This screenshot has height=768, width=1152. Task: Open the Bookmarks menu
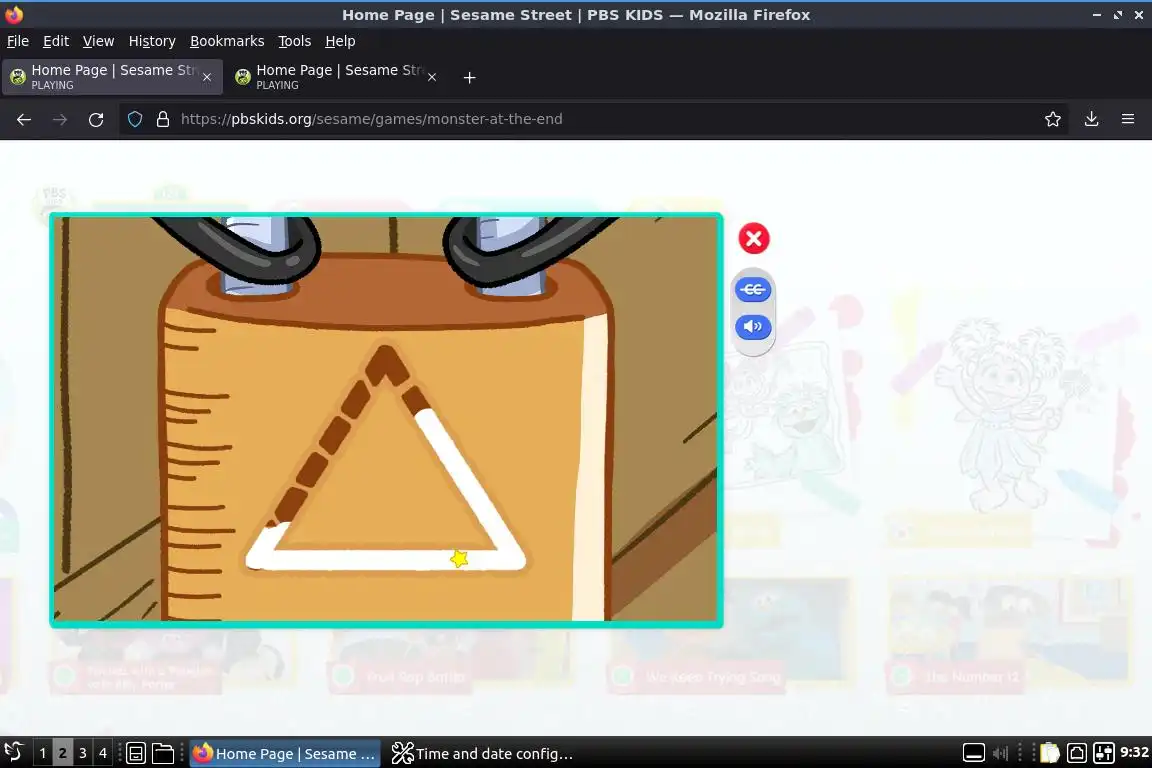227,41
